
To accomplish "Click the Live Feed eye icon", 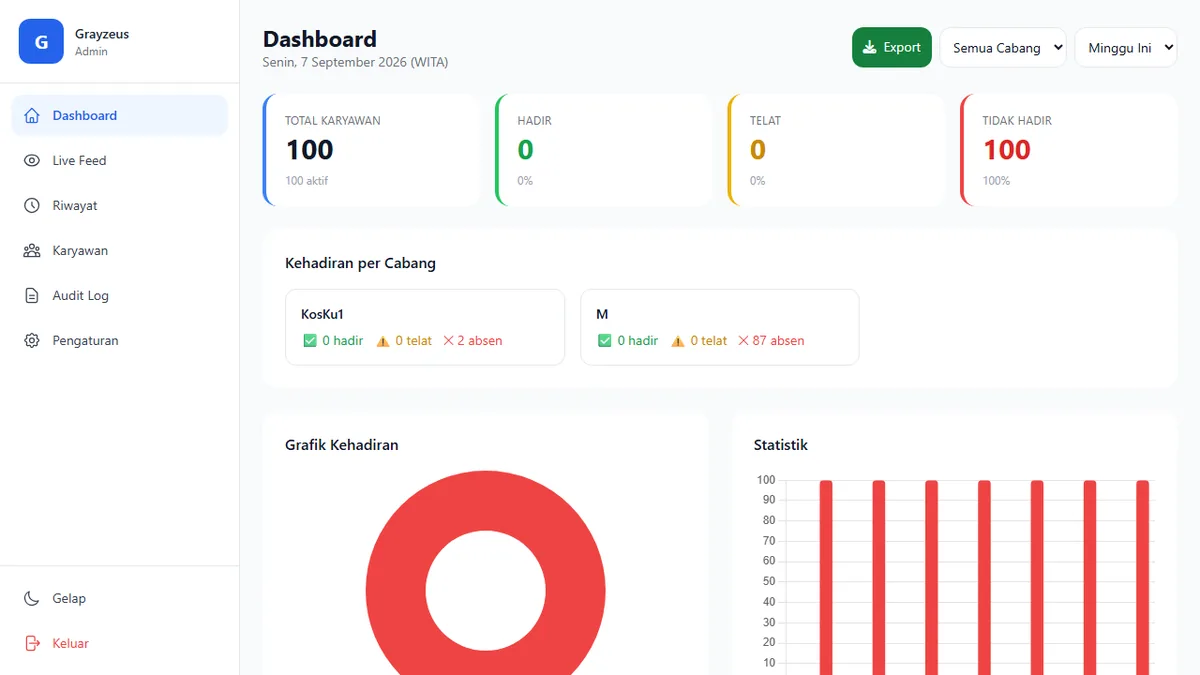I will coord(32,160).
